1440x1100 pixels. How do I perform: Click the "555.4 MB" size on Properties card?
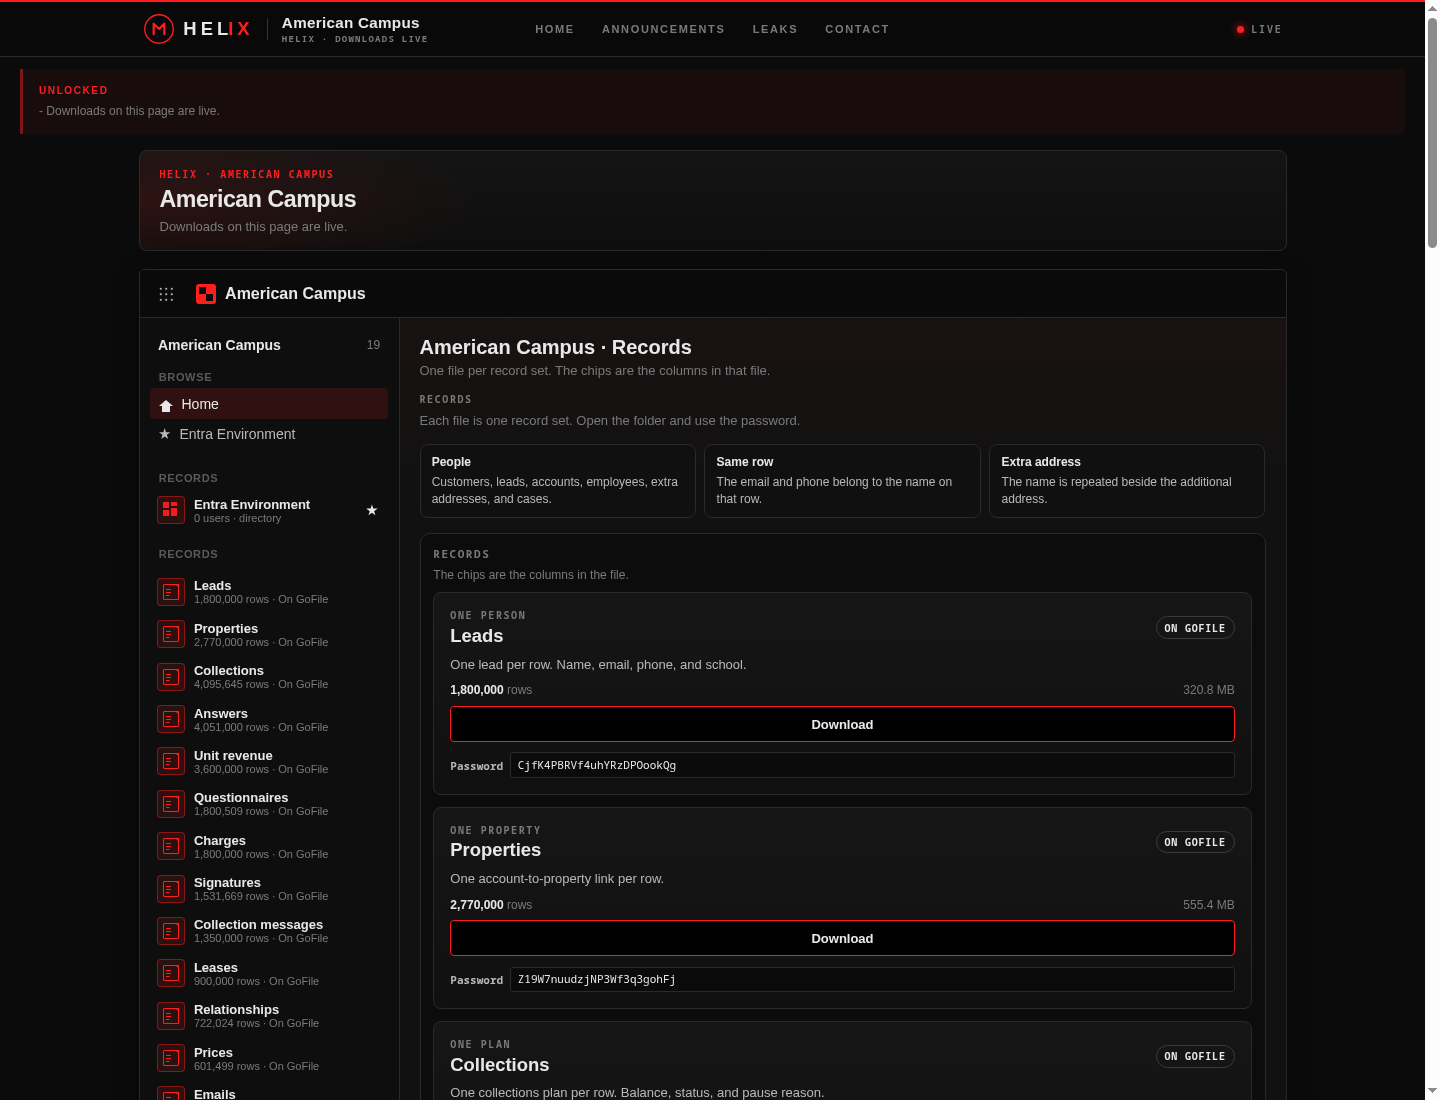click(1209, 905)
